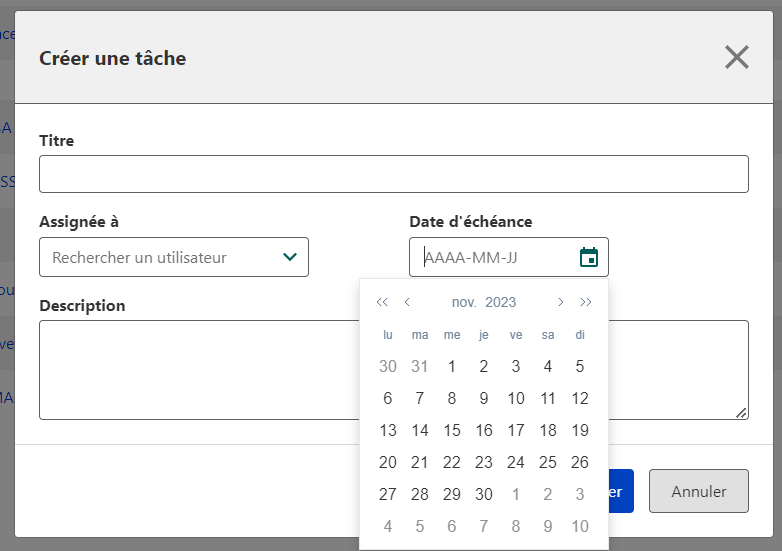Image resolution: width=782 pixels, height=551 pixels.
Task: Go to previous month in calendar
Action: [x=407, y=302]
